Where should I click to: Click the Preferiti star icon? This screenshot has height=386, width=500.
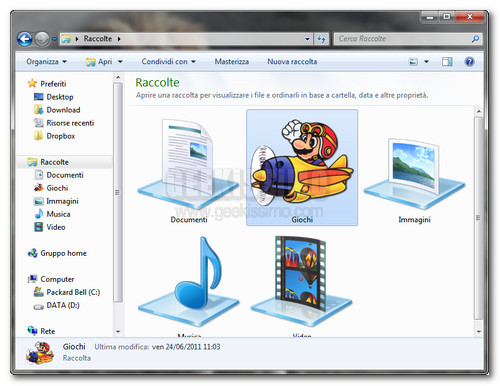point(32,83)
